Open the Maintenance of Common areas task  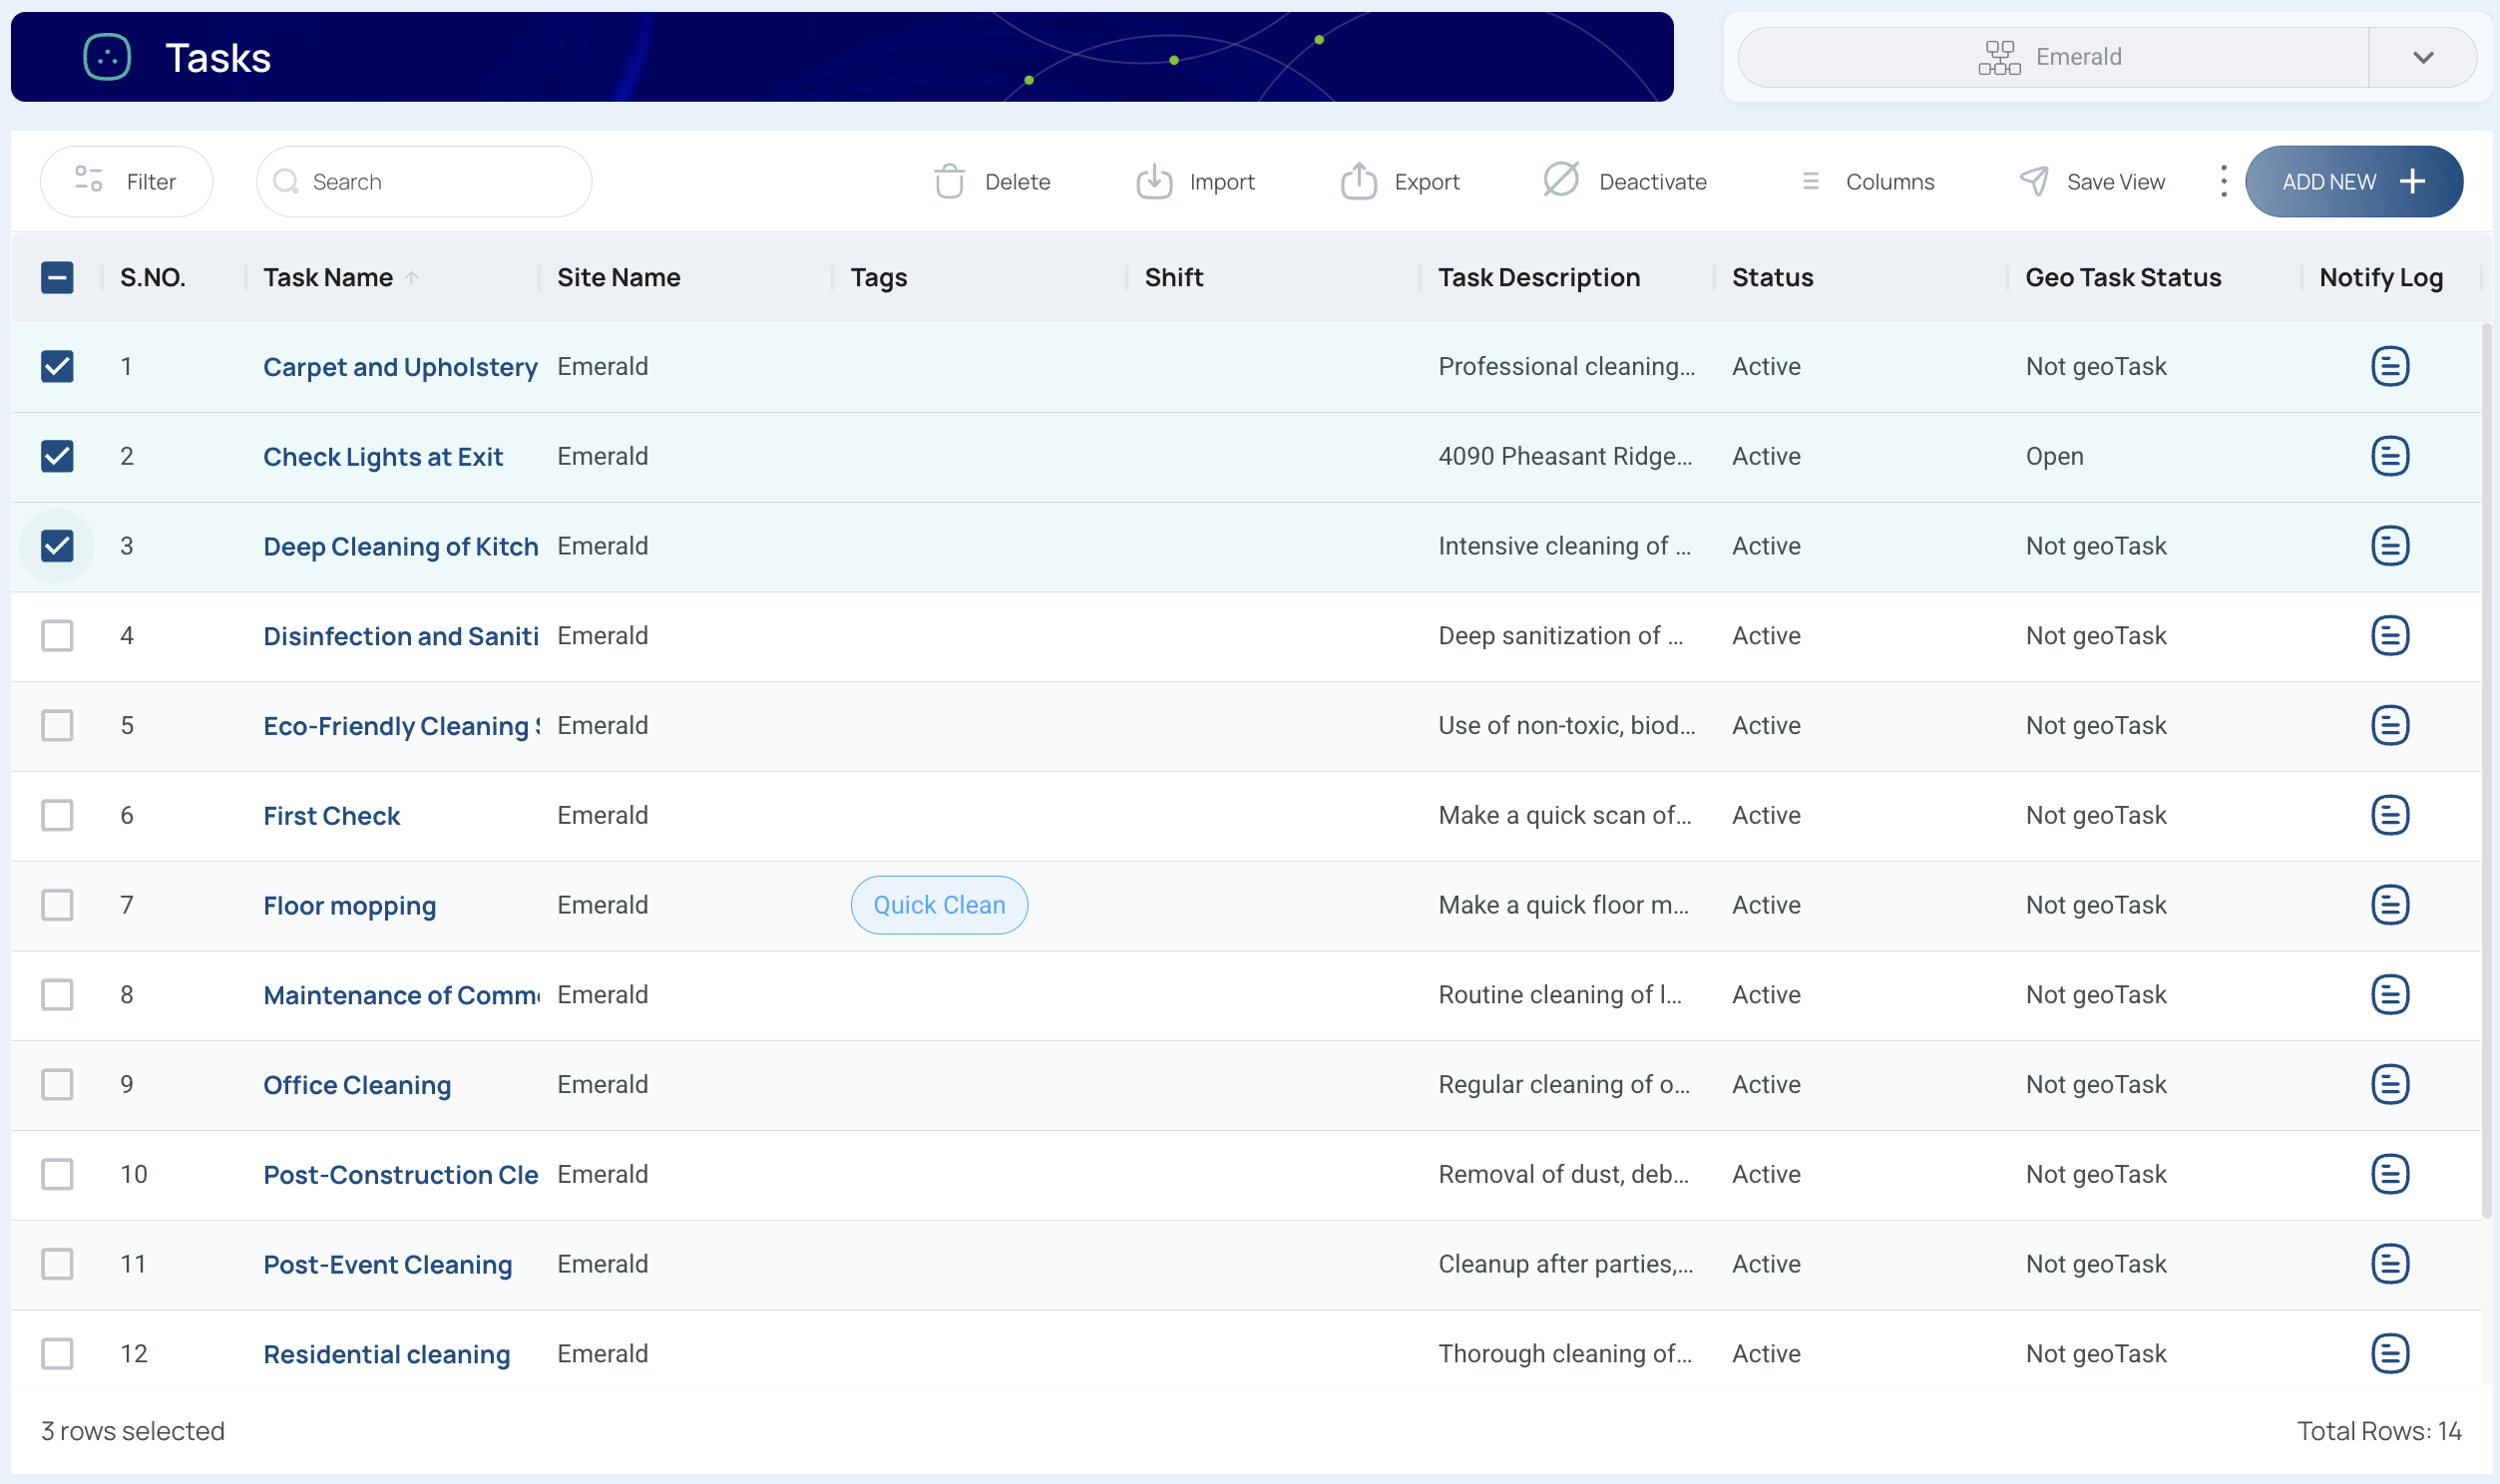400,995
